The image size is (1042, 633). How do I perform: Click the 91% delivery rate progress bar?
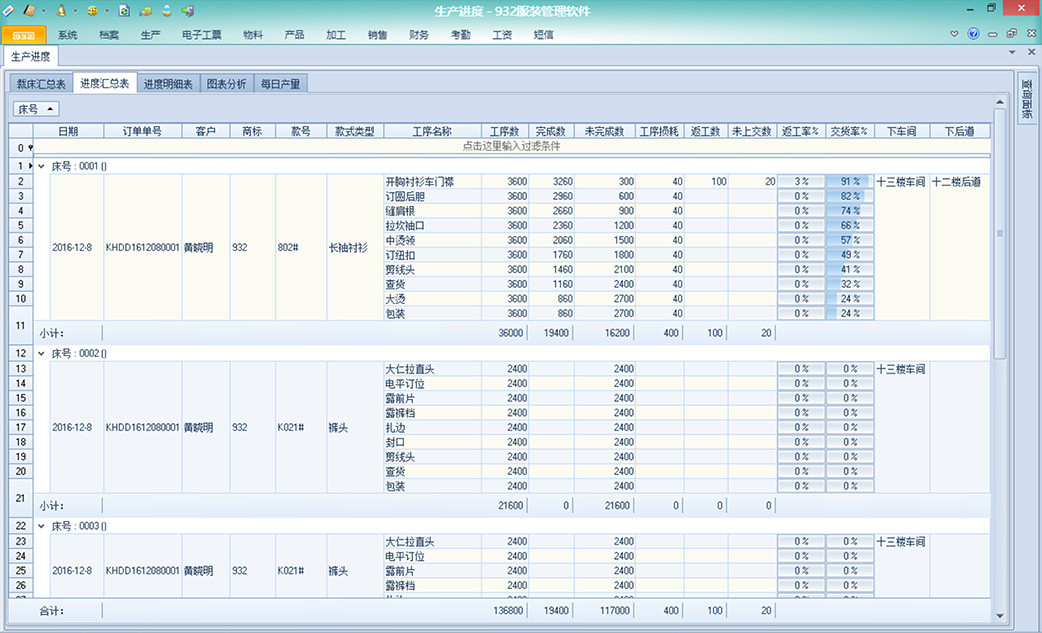coord(850,182)
